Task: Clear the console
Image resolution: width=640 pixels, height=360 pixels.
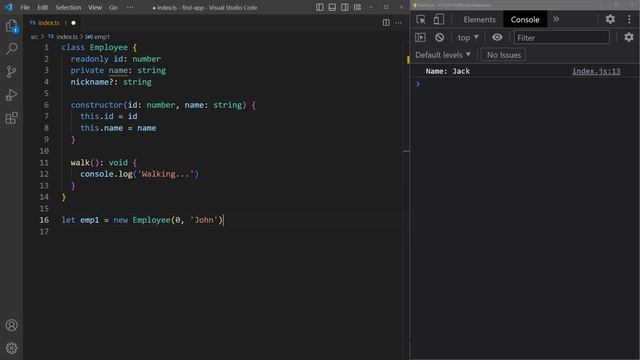Action: [x=439, y=38]
